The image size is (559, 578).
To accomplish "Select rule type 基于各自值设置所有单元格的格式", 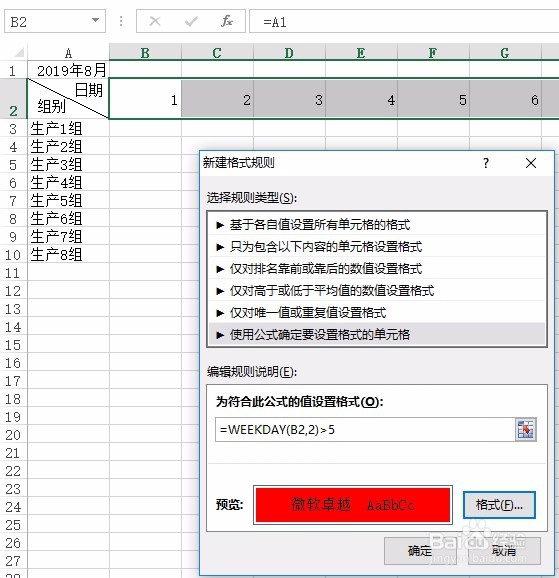I will (x=377, y=224).
